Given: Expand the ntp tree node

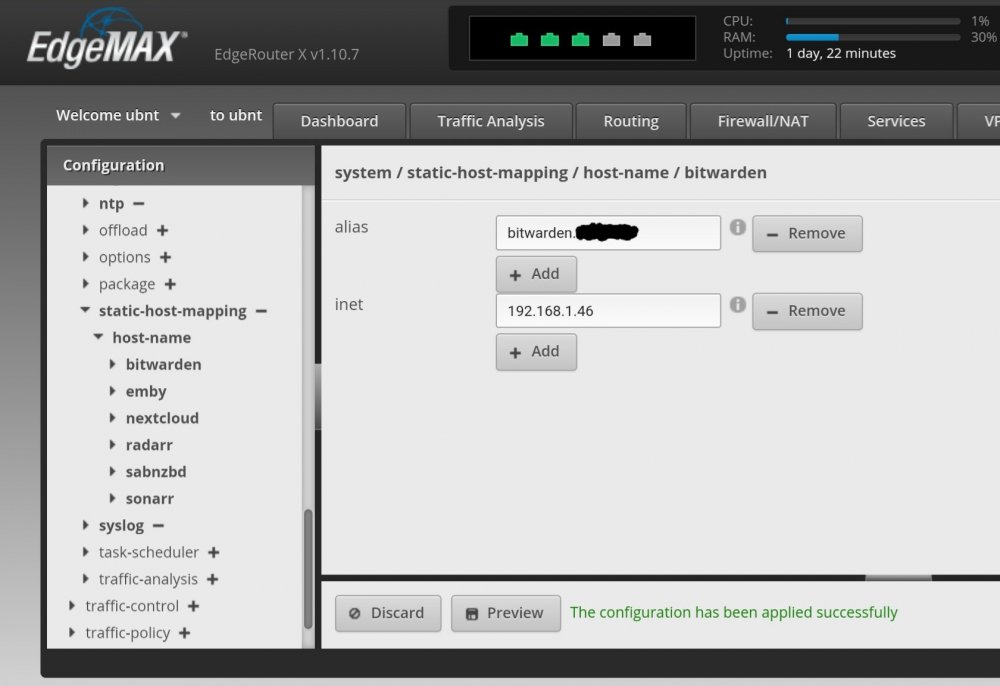Looking at the screenshot, I should click(85, 203).
